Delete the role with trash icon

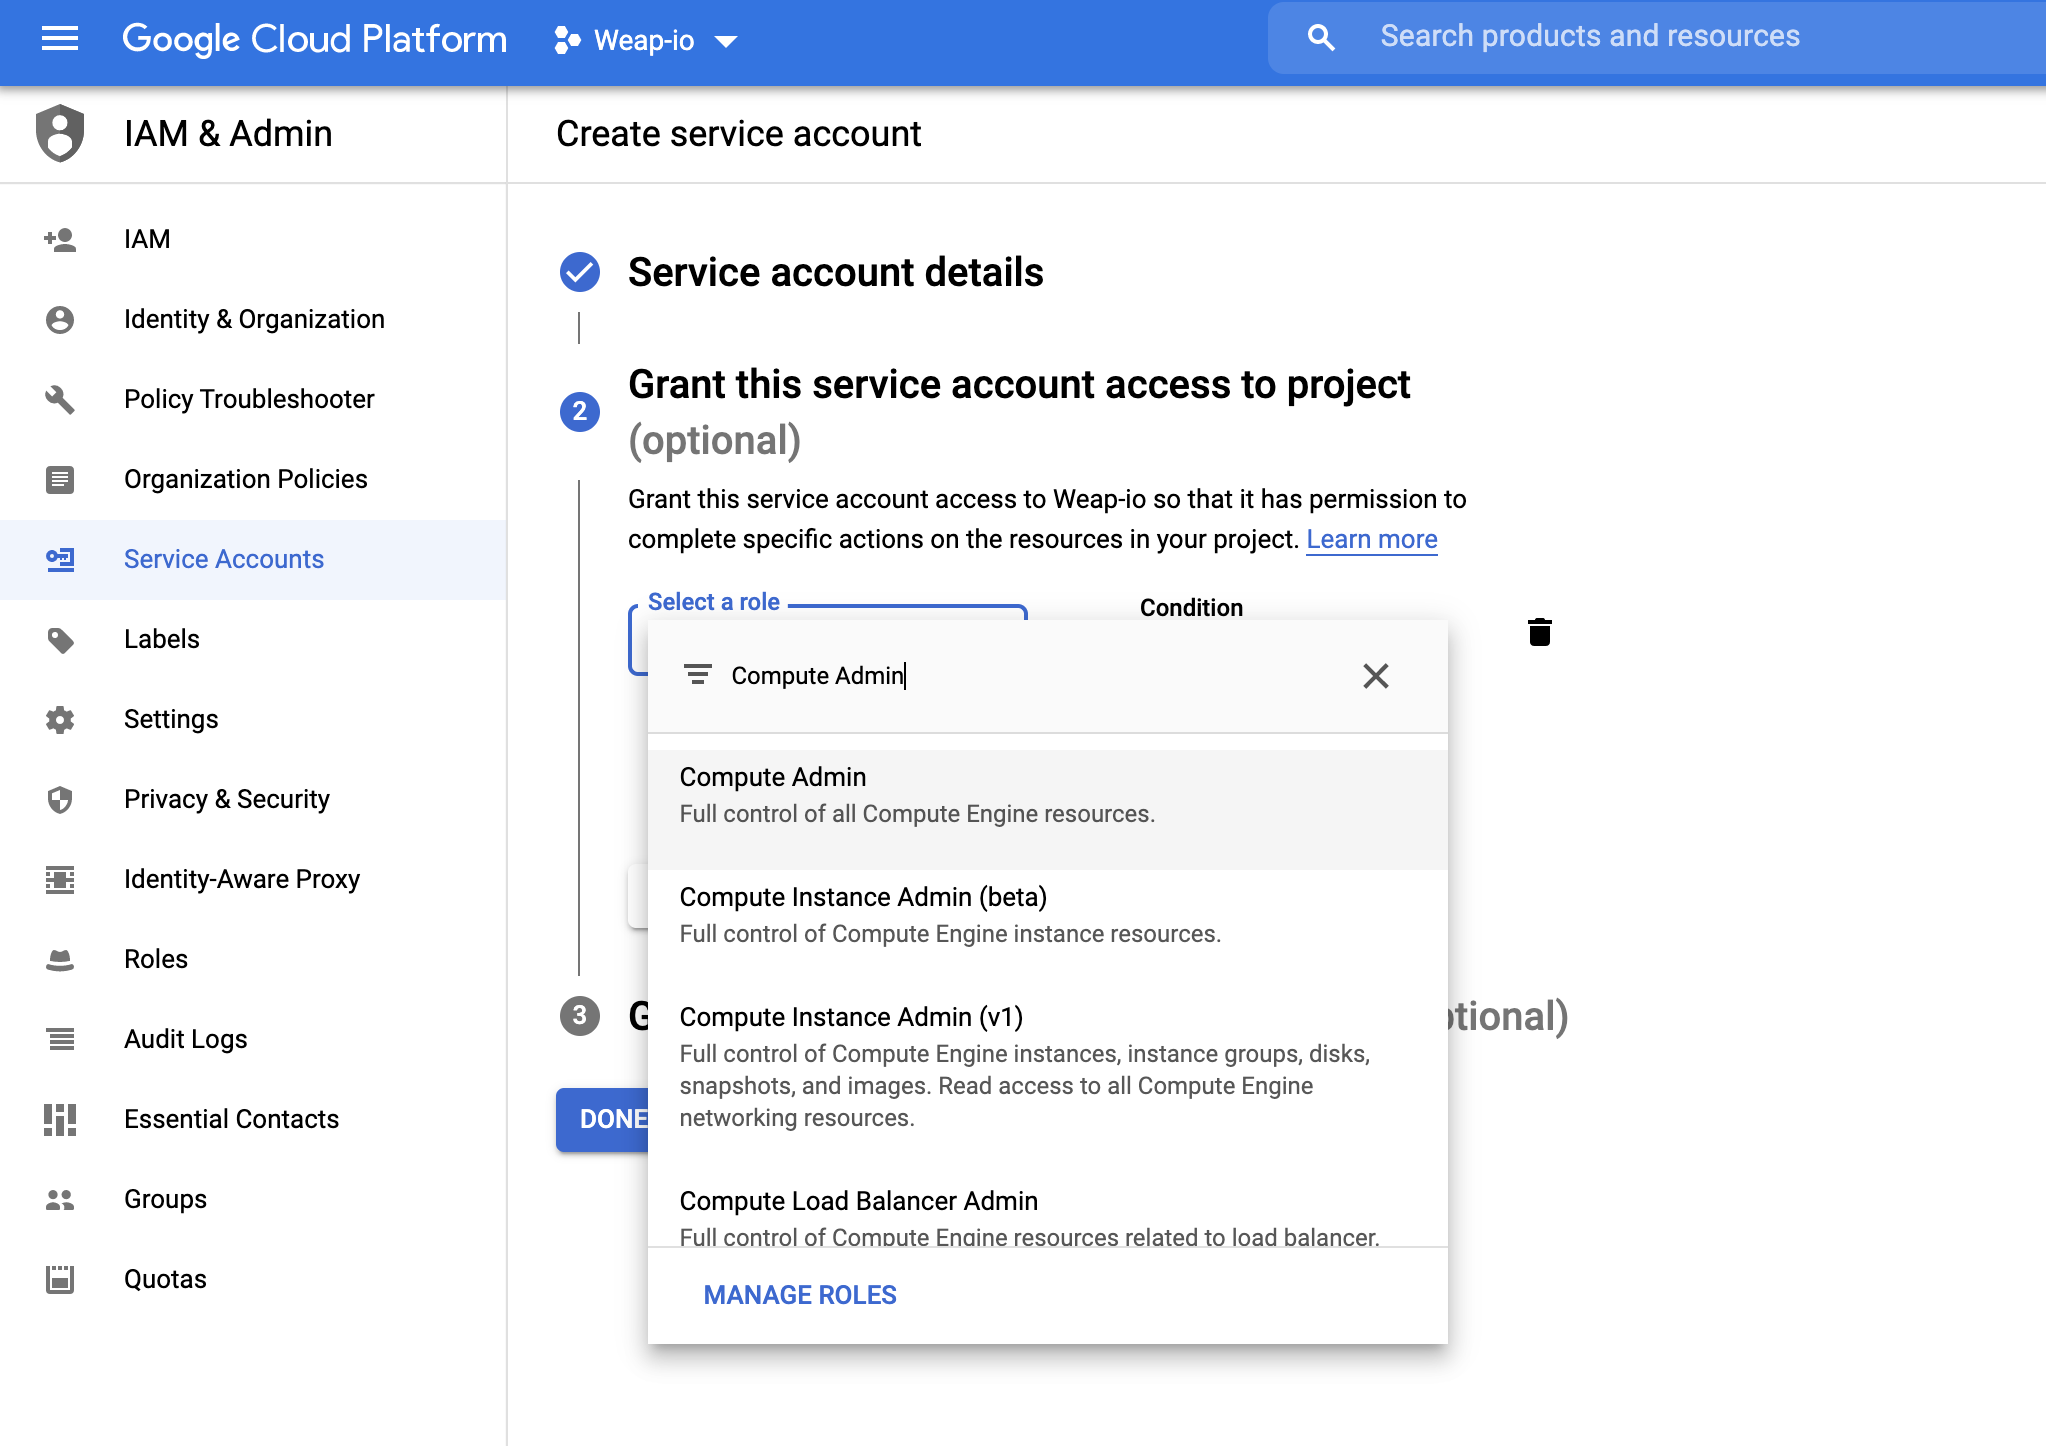point(1540,632)
